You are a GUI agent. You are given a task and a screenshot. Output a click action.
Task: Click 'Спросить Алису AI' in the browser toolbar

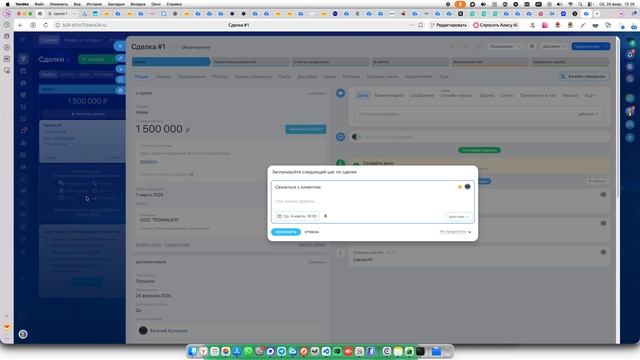point(495,25)
